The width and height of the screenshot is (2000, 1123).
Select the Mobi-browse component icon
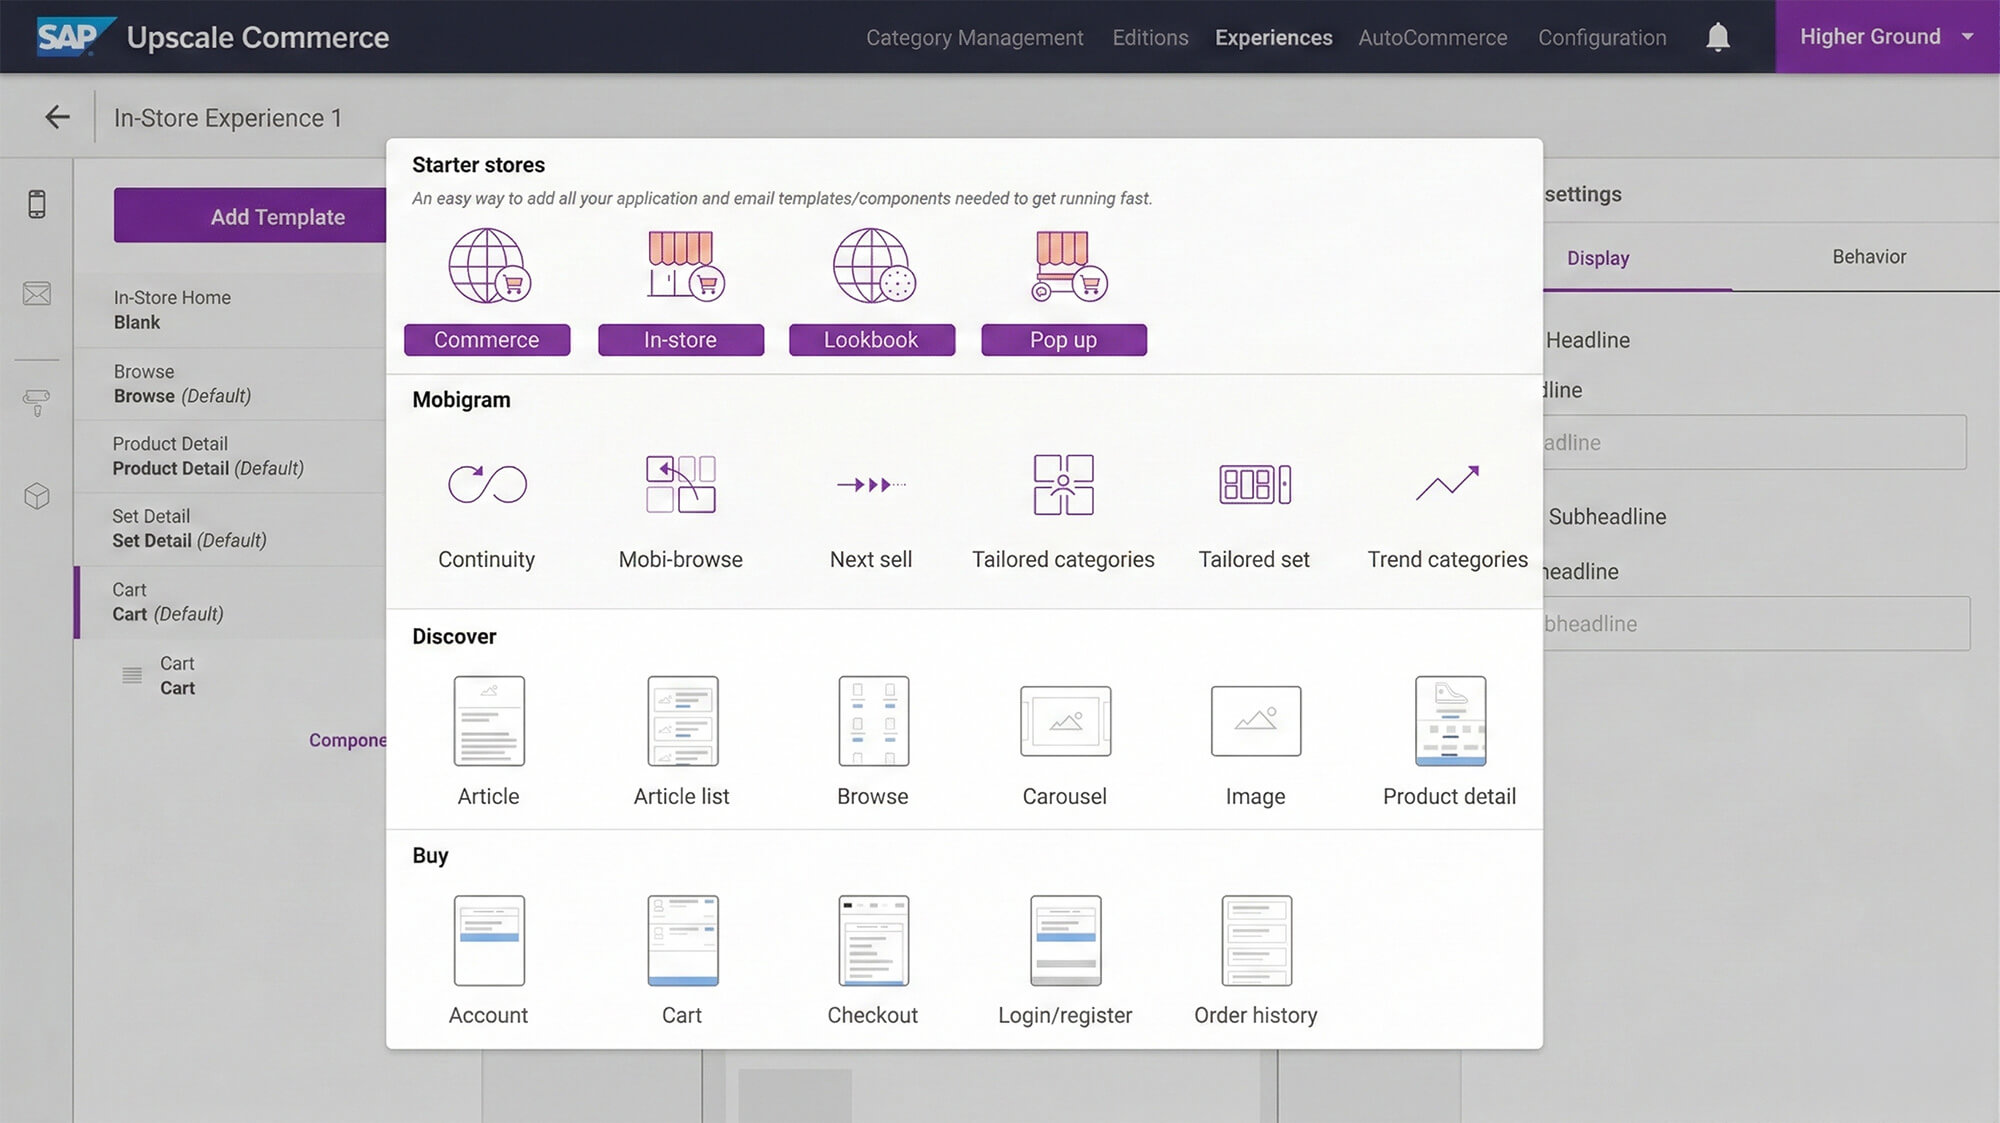point(681,484)
